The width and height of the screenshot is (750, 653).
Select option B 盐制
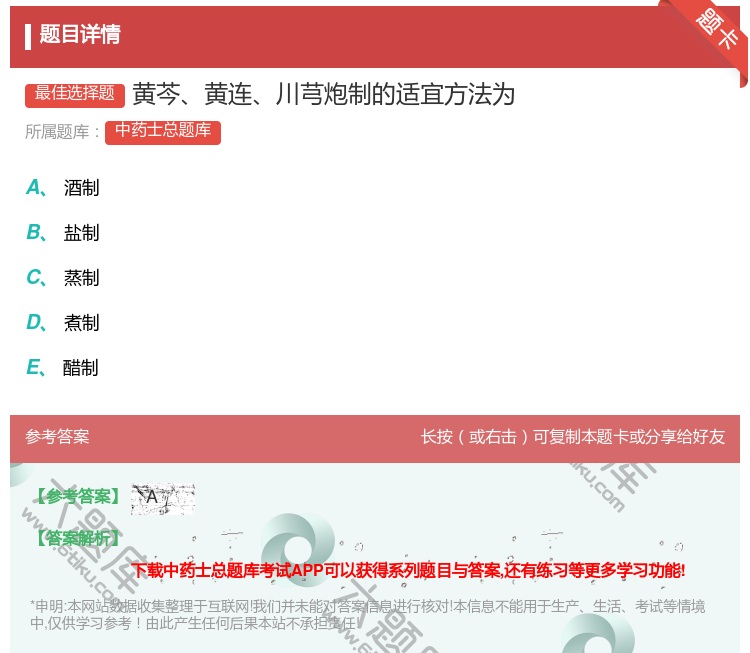pyautogui.click(x=63, y=232)
